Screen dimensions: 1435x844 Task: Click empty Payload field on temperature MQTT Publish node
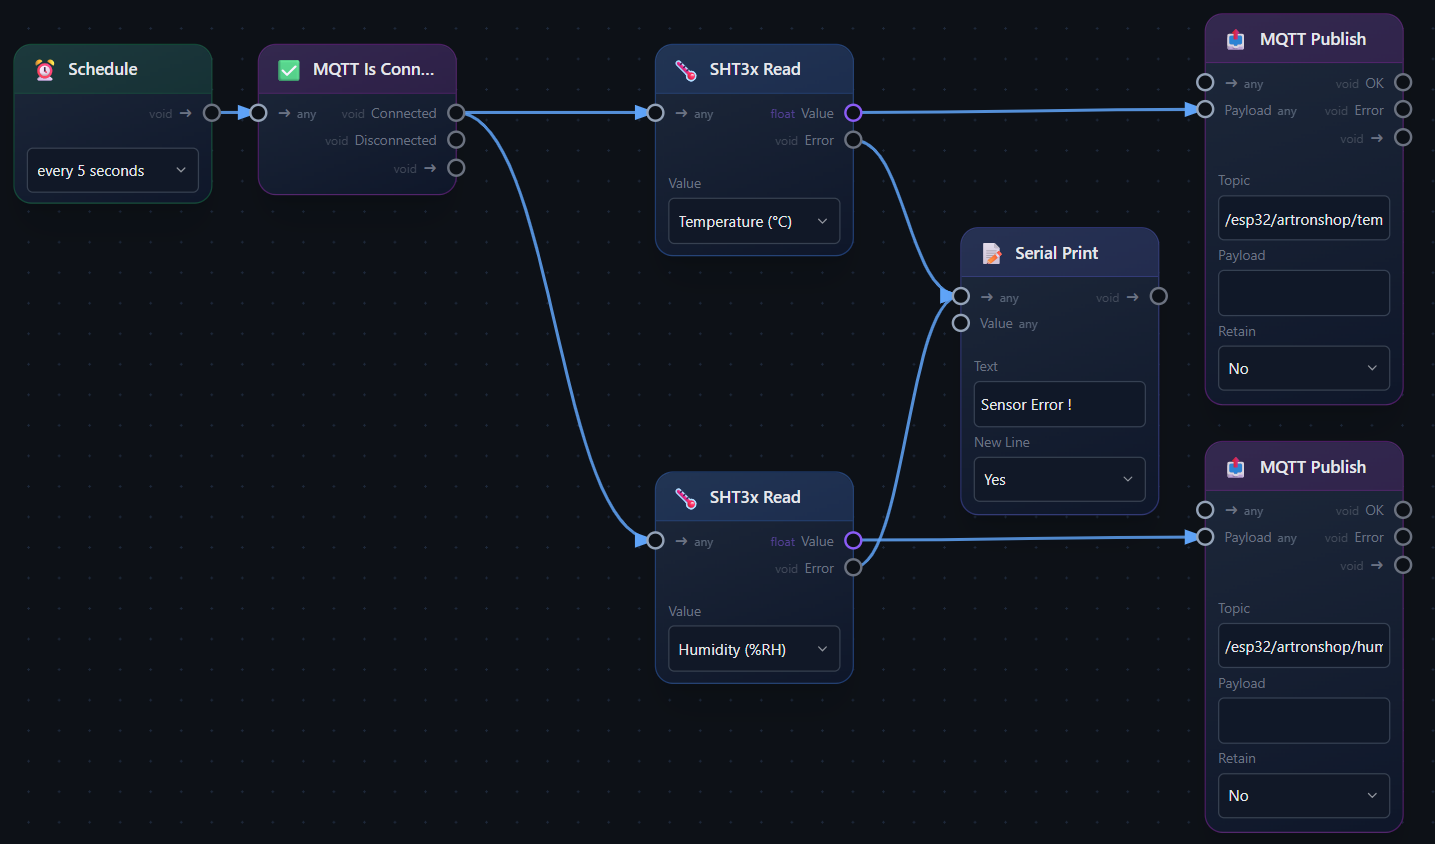tap(1304, 293)
